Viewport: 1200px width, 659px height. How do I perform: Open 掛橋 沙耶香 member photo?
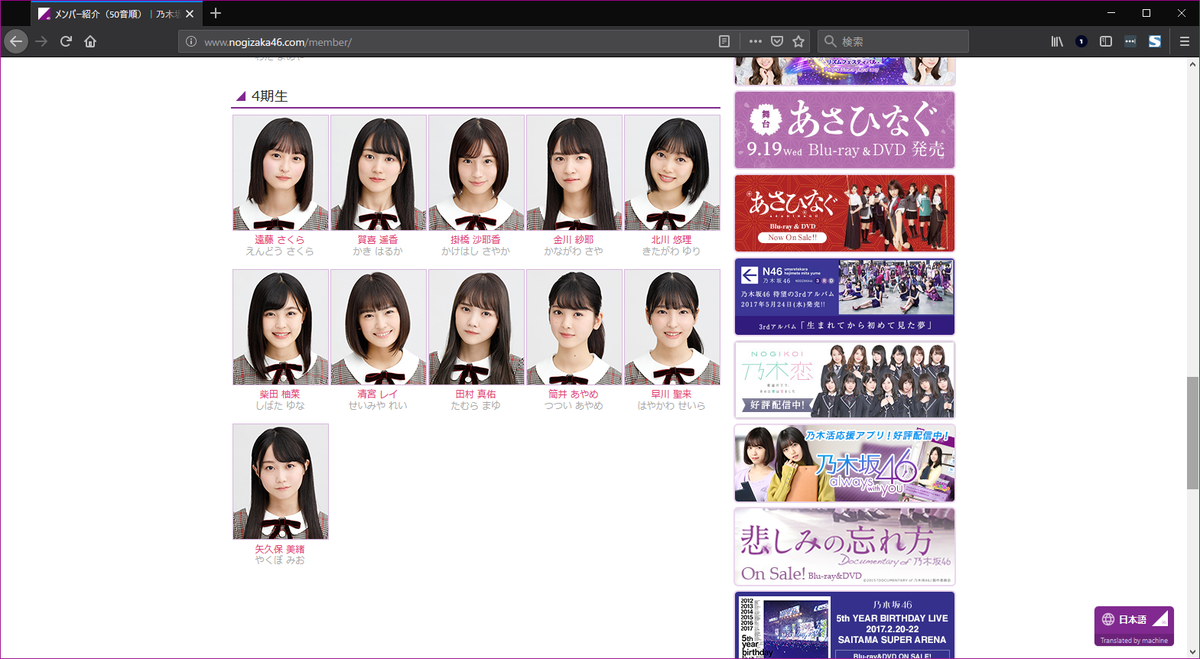tap(476, 173)
